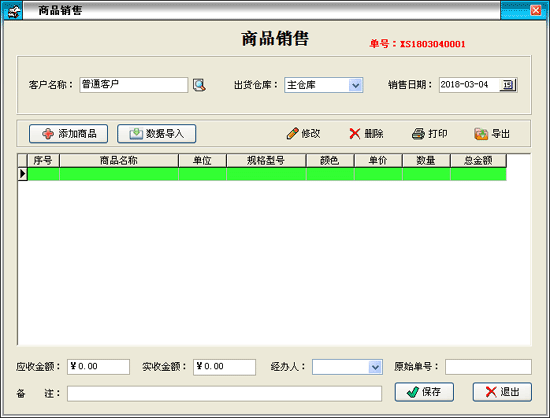
Task: Click the 商品名称 column header
Action: point(119,161)
